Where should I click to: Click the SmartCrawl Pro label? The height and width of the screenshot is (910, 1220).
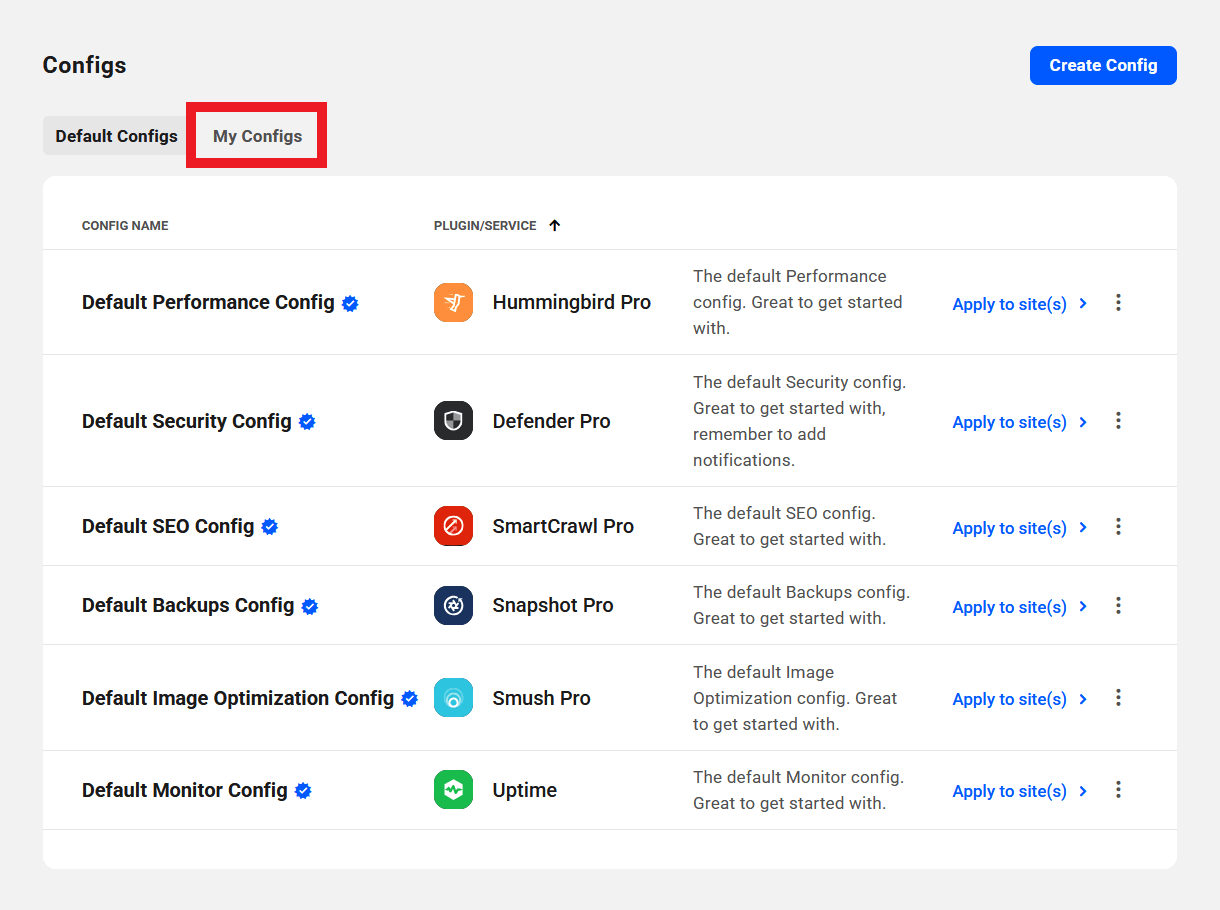pyautogui.click(x=563, y=526)
